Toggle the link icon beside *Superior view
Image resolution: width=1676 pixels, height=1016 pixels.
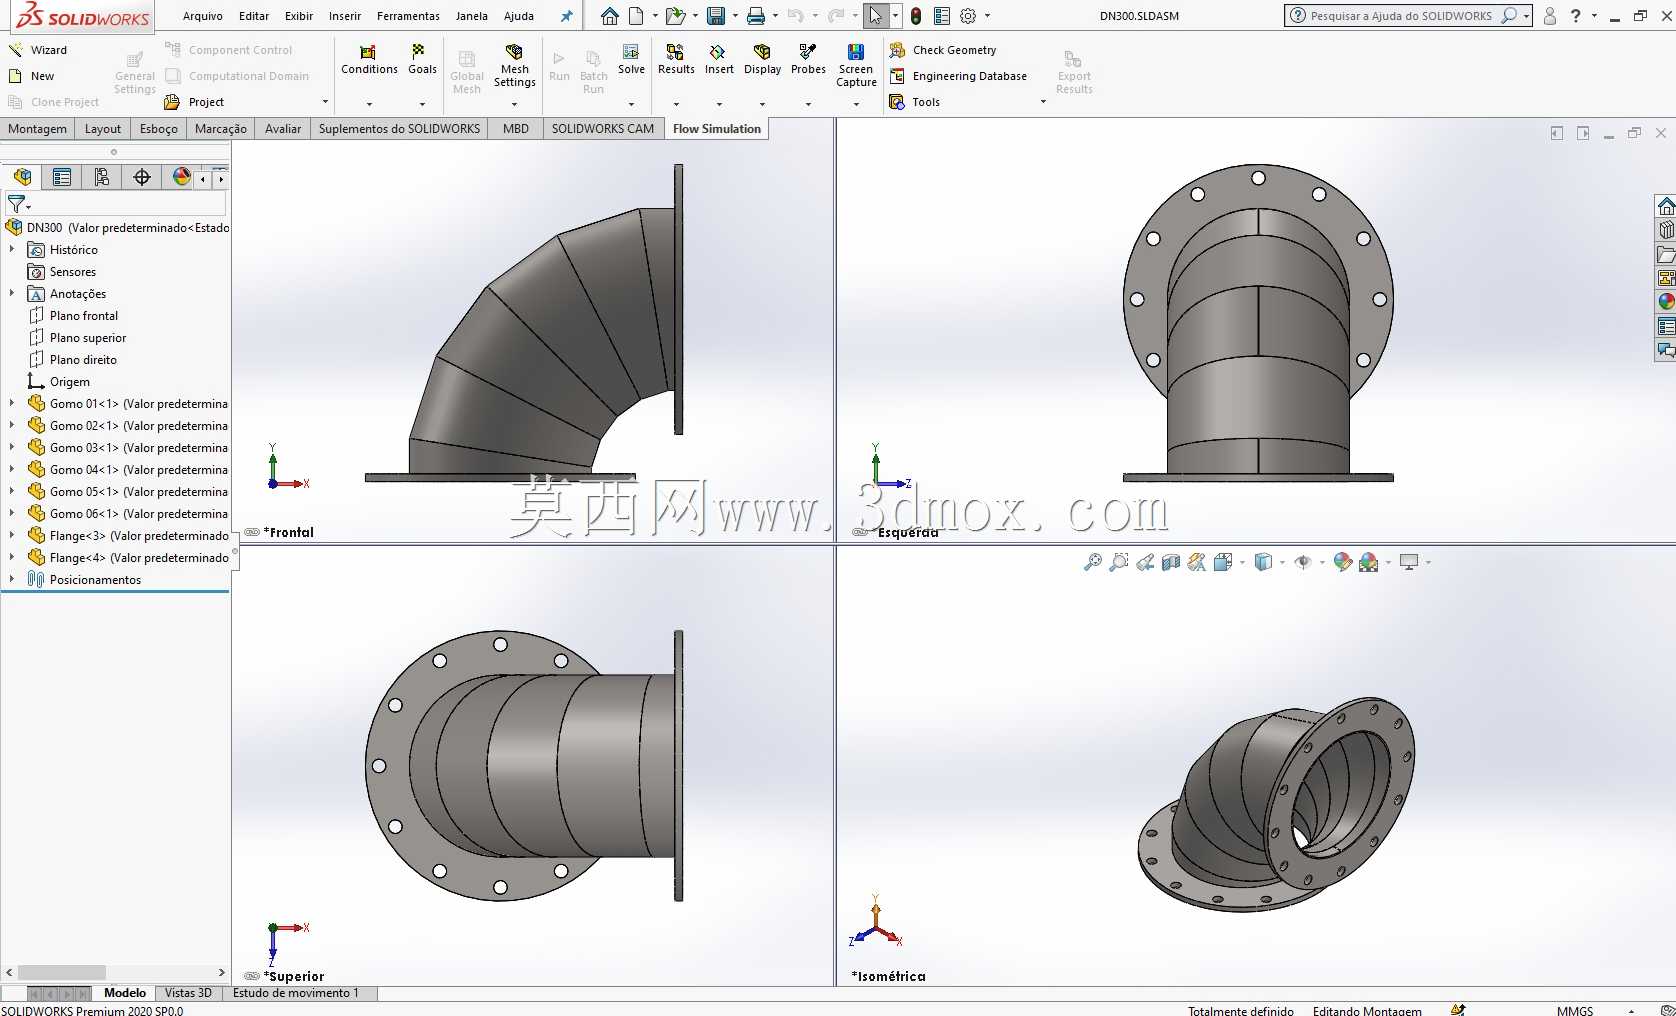click(252, 976)
